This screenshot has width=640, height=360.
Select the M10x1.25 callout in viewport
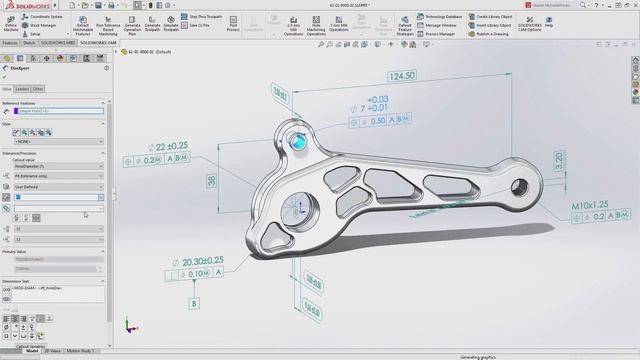tap(590, 205)
